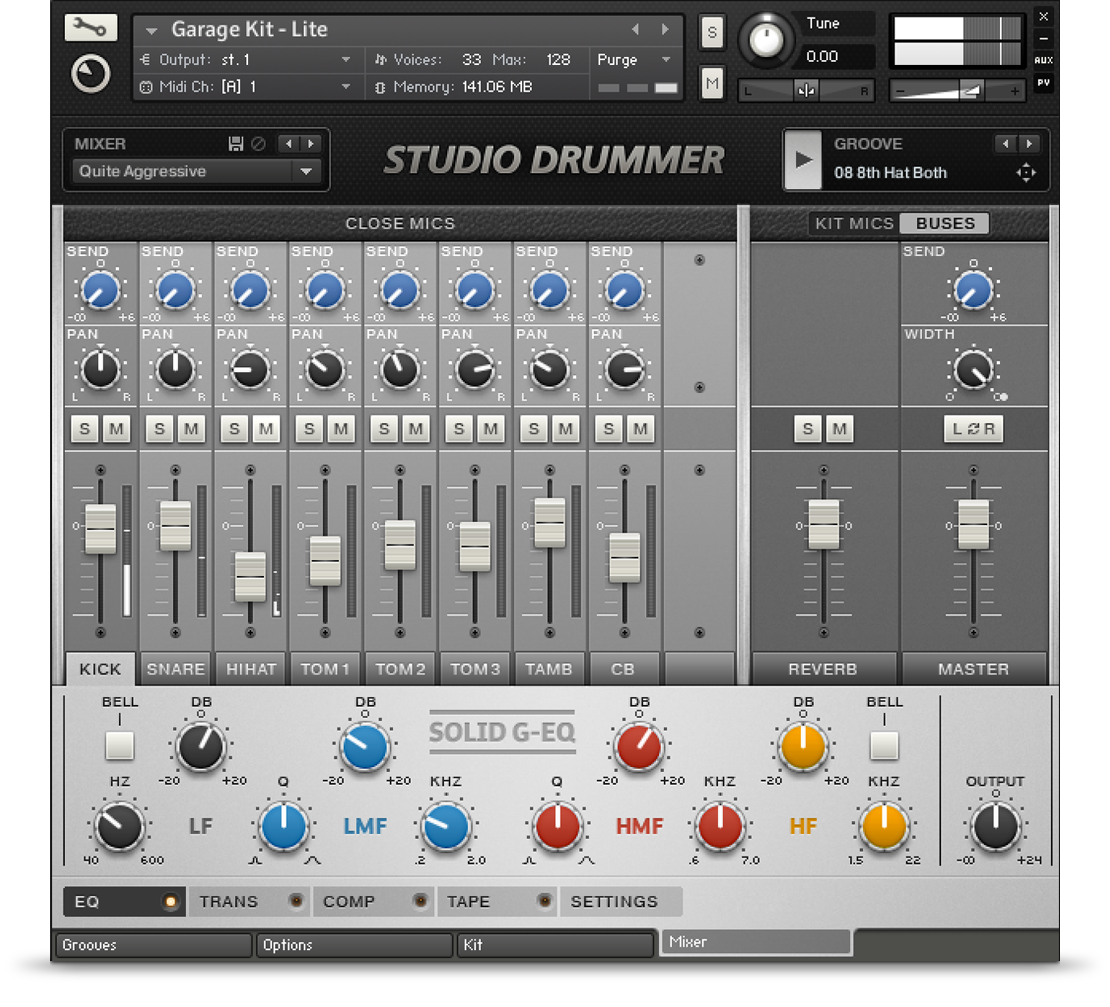Open the Kit page tab

click(x=555, y=945)
